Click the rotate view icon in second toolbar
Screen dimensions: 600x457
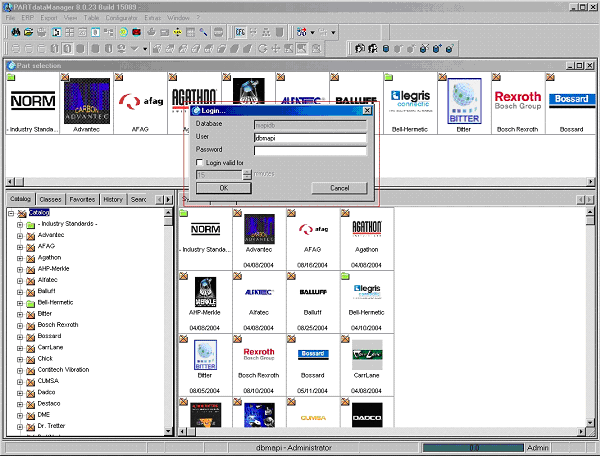(262, 49)
